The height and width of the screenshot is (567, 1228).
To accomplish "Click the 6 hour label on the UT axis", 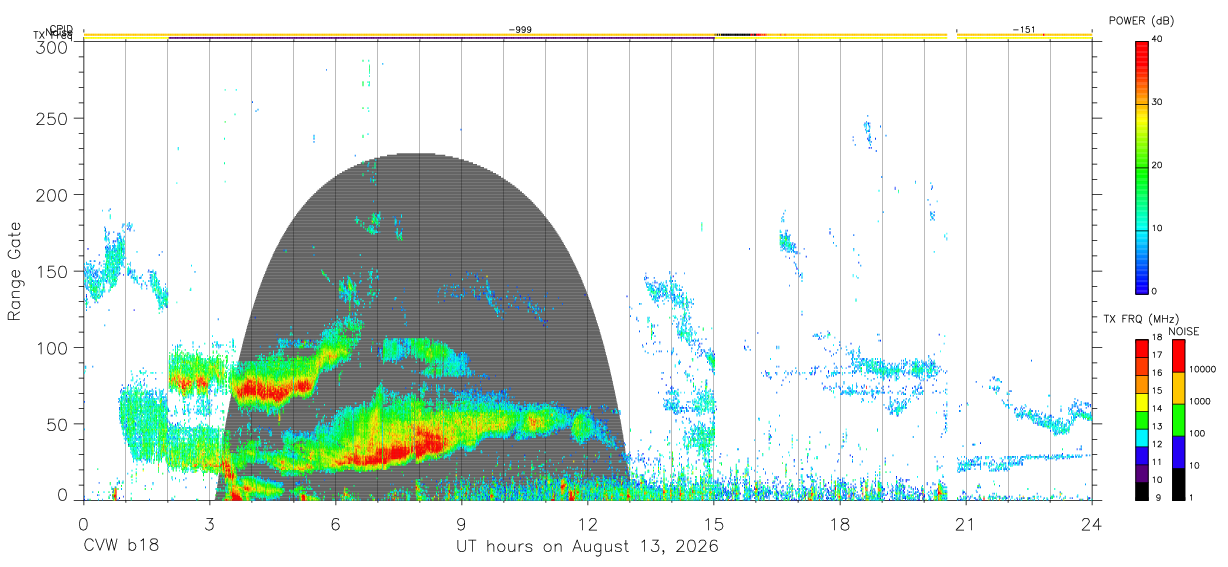I will pos(336,523).
